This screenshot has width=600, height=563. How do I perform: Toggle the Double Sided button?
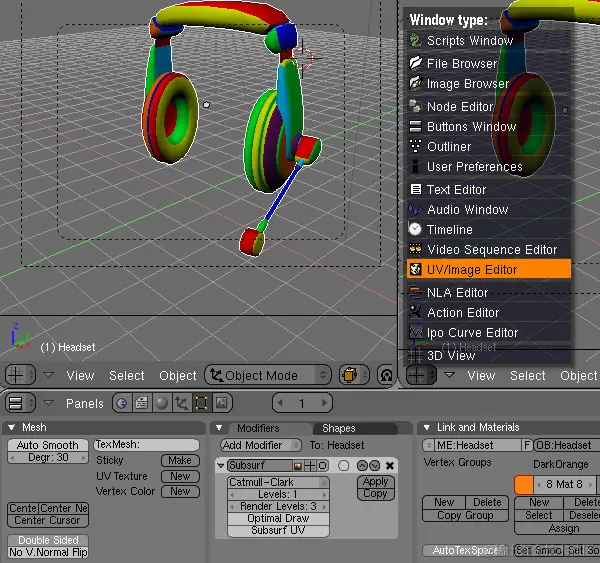tap(48, 540)
